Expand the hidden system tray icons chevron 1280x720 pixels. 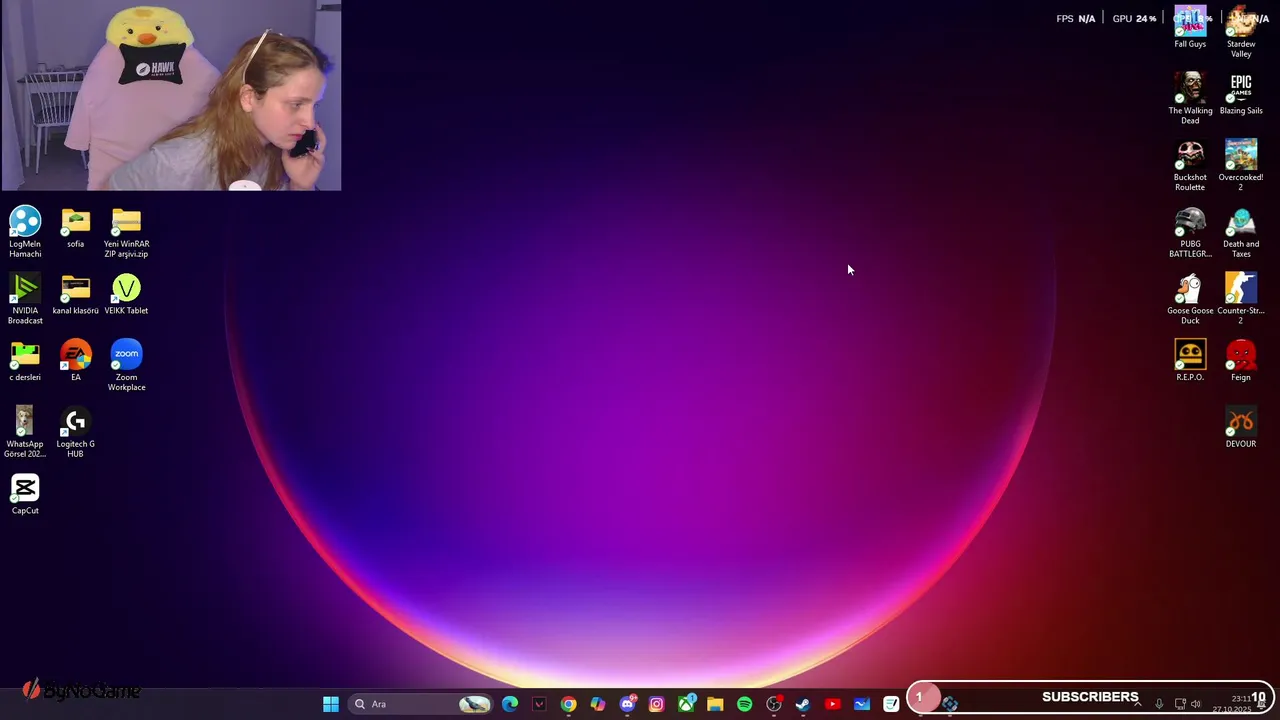click(x=1137, y=704)
